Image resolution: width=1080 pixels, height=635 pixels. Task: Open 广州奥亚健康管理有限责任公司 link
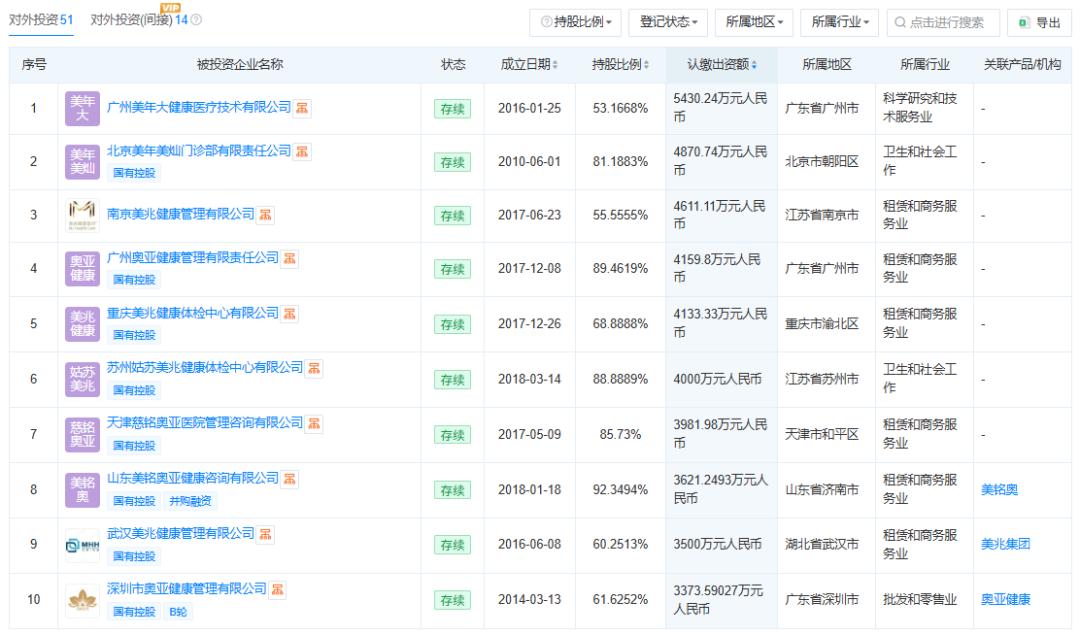point(193,258)
